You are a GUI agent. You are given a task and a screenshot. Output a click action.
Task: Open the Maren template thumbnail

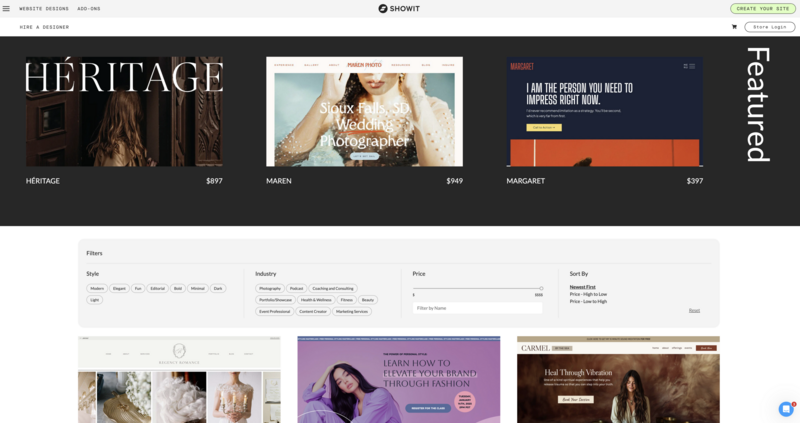pos(364,111)
